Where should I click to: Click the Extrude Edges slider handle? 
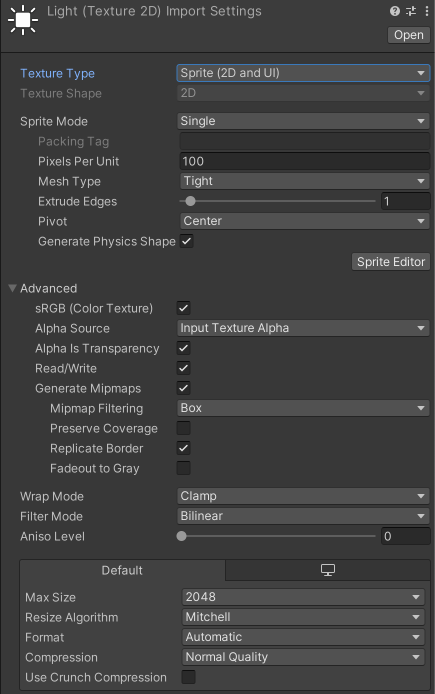pos(190,201)
